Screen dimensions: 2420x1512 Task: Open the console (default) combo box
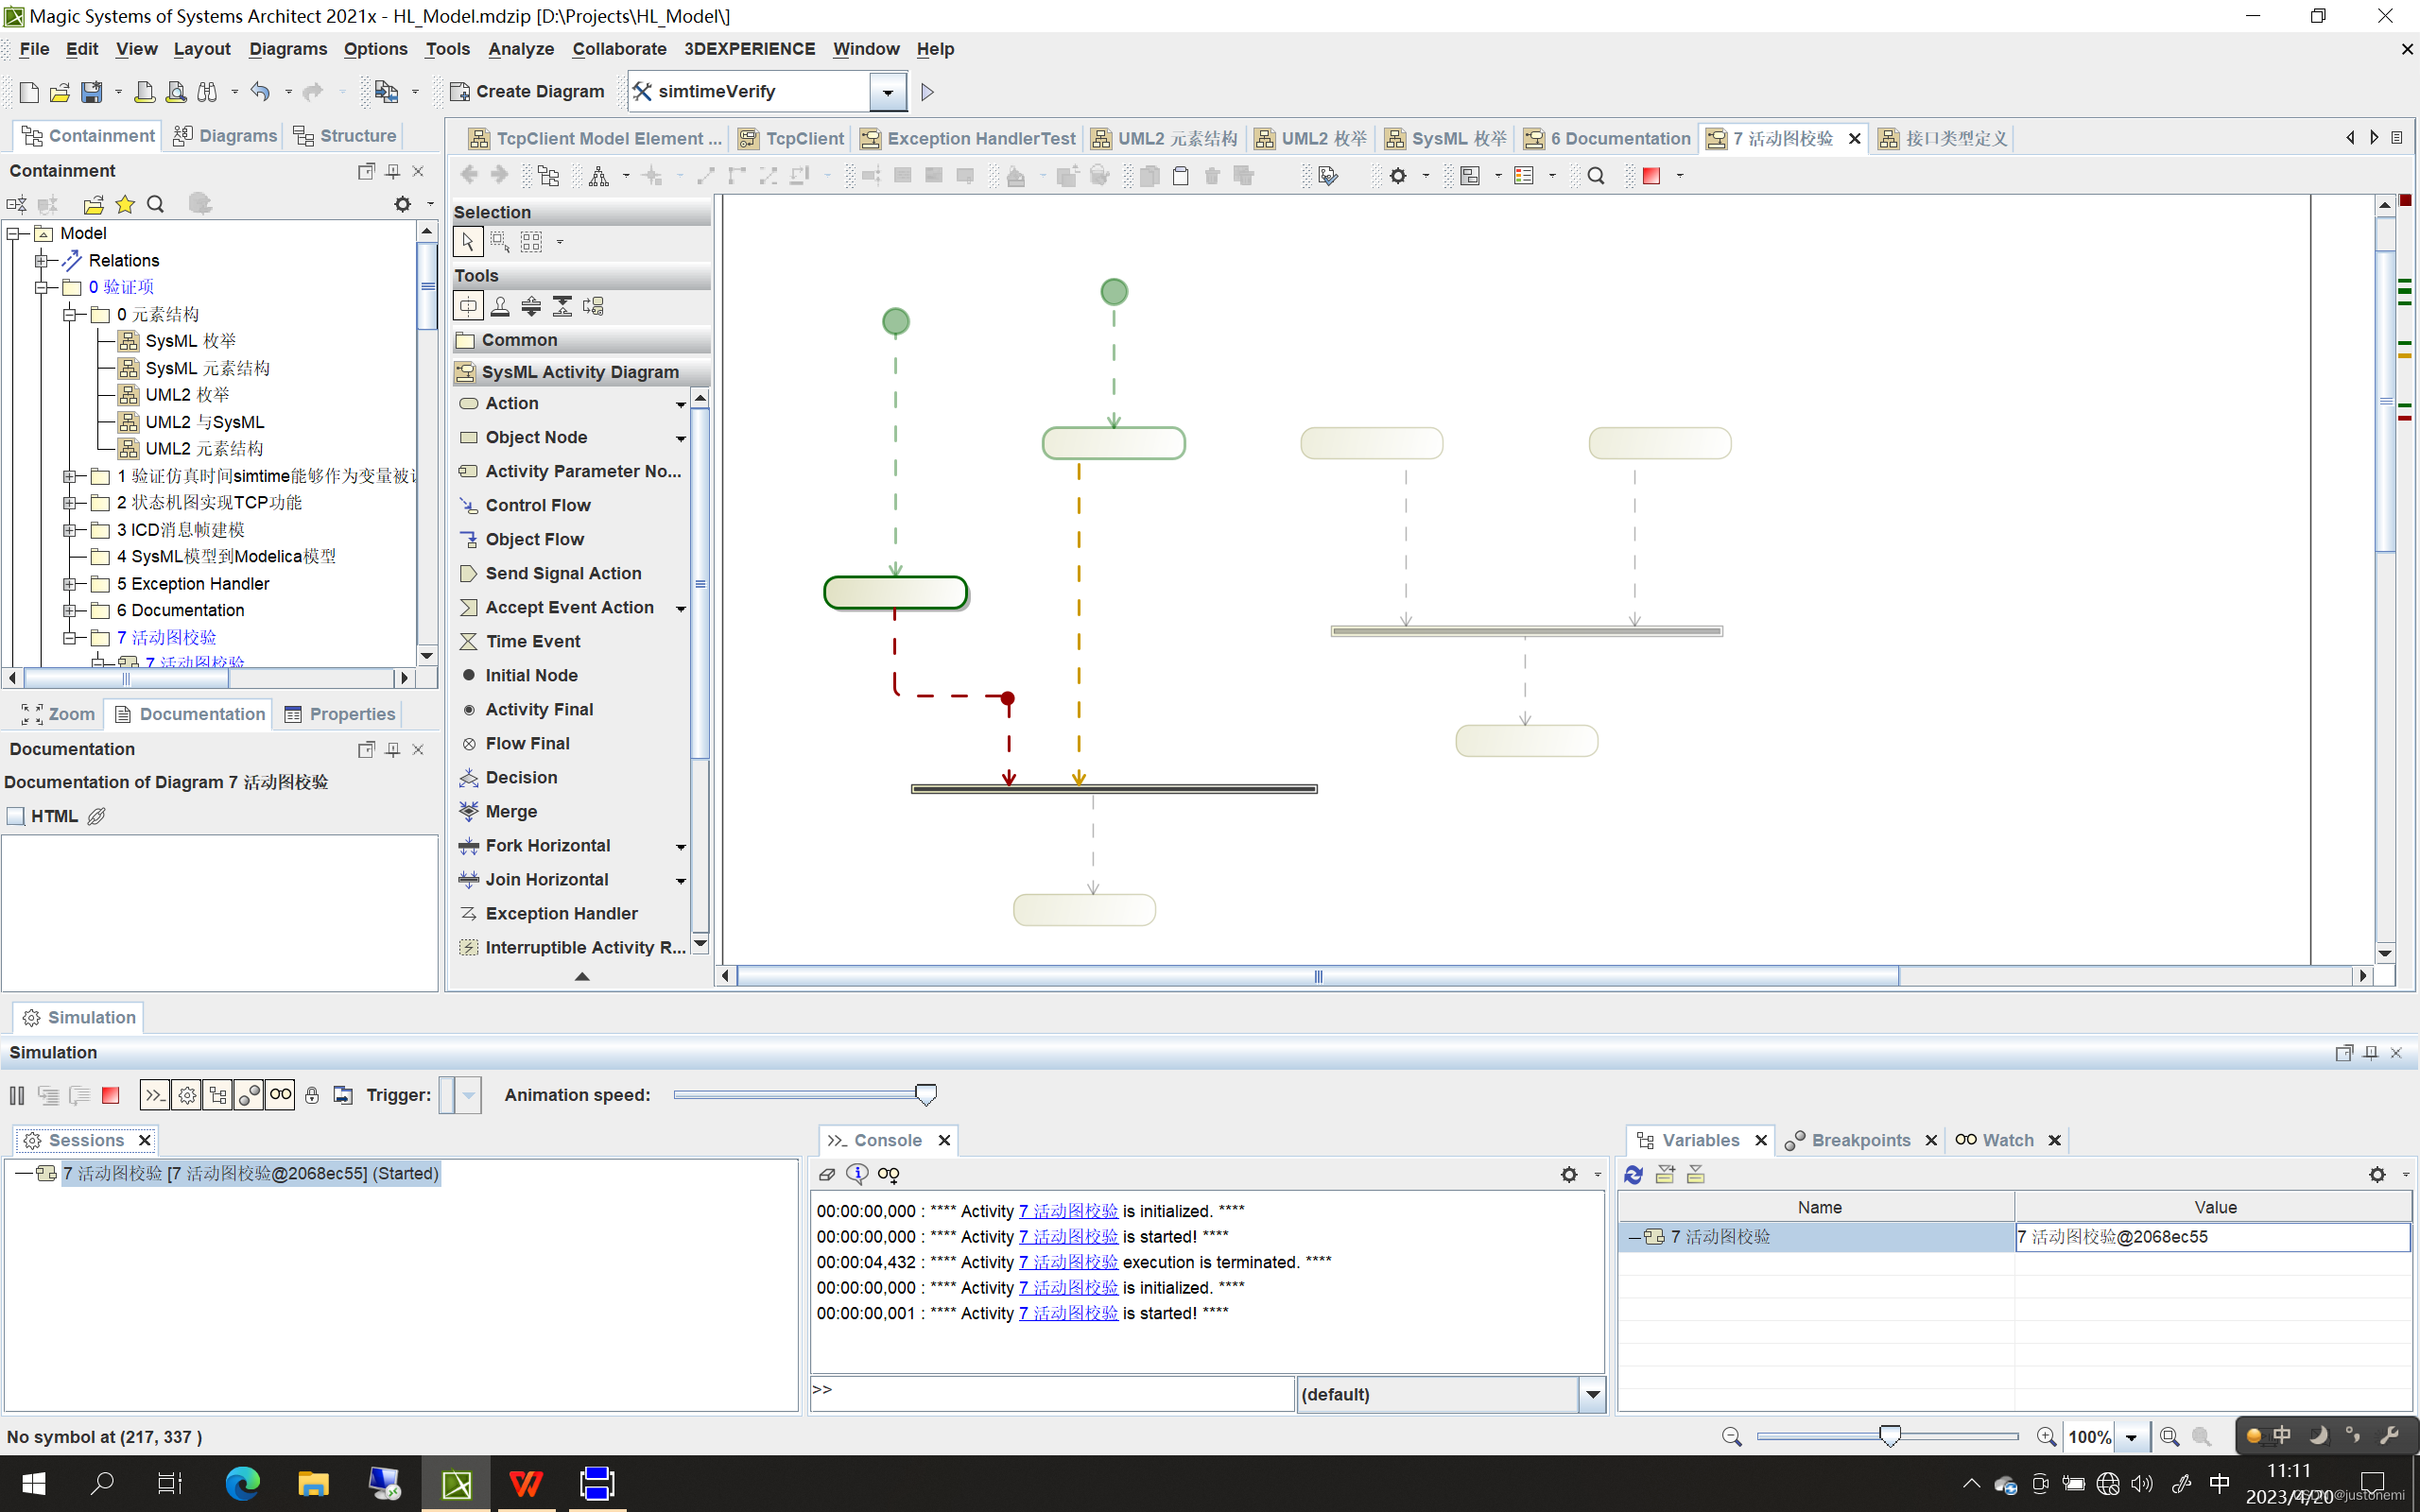1592,1394
